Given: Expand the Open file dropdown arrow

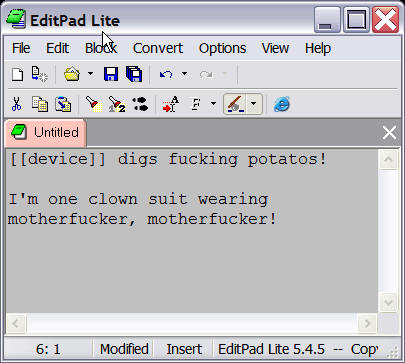Looking at the screenshot, I should [x=90, y=74].
